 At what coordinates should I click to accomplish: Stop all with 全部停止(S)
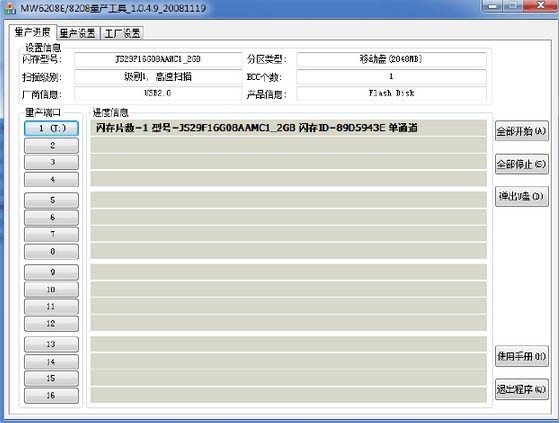pyautogui.click(x=522, y=164)
